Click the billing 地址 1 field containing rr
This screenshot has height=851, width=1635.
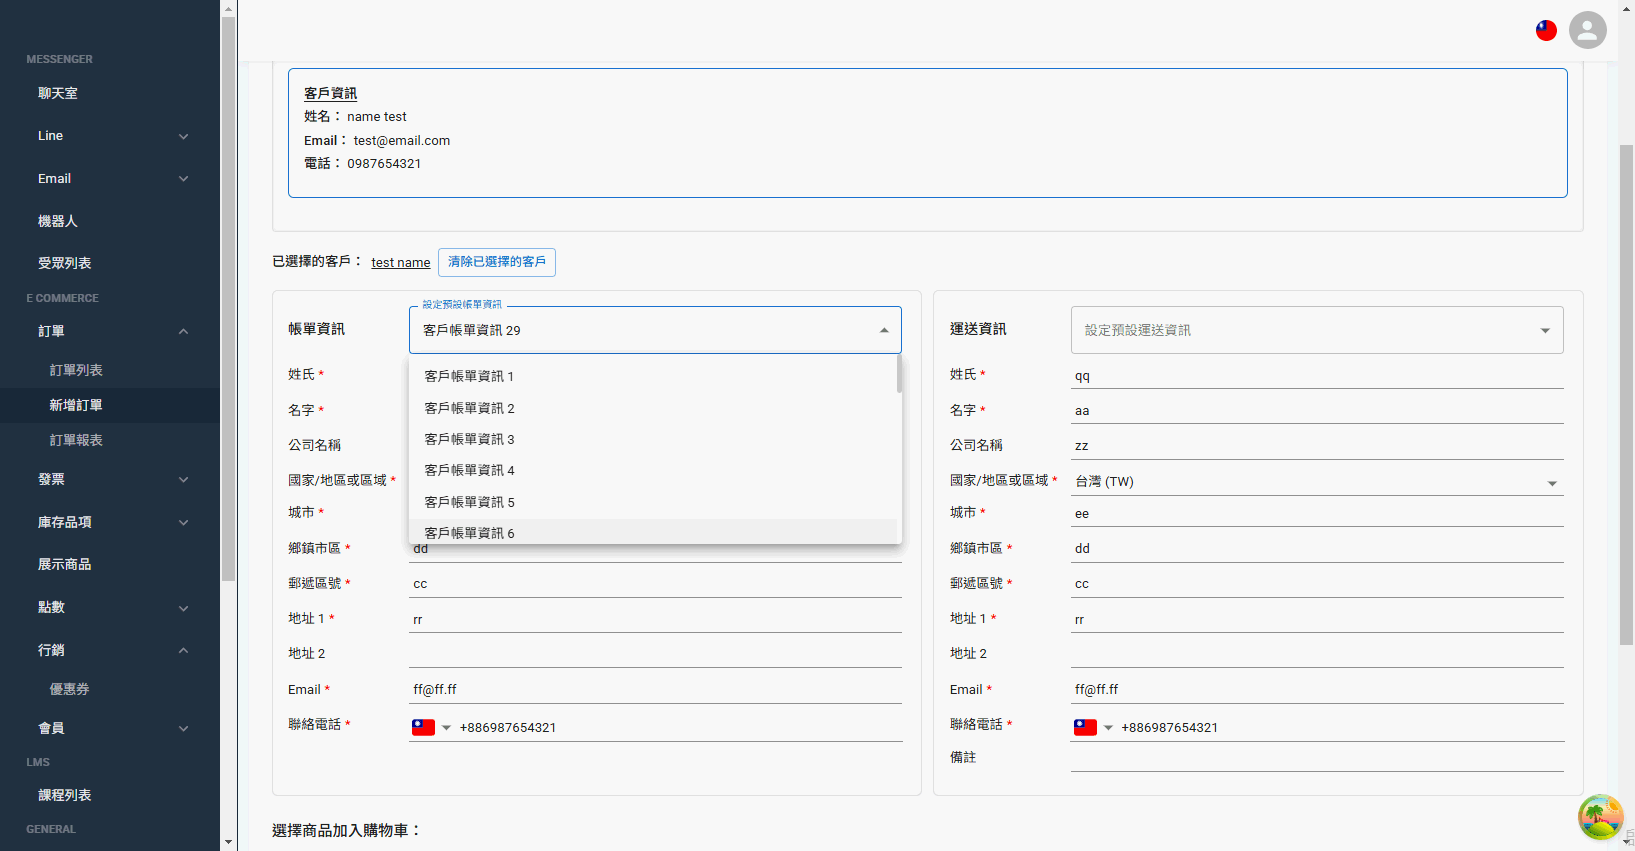(655, 620)
